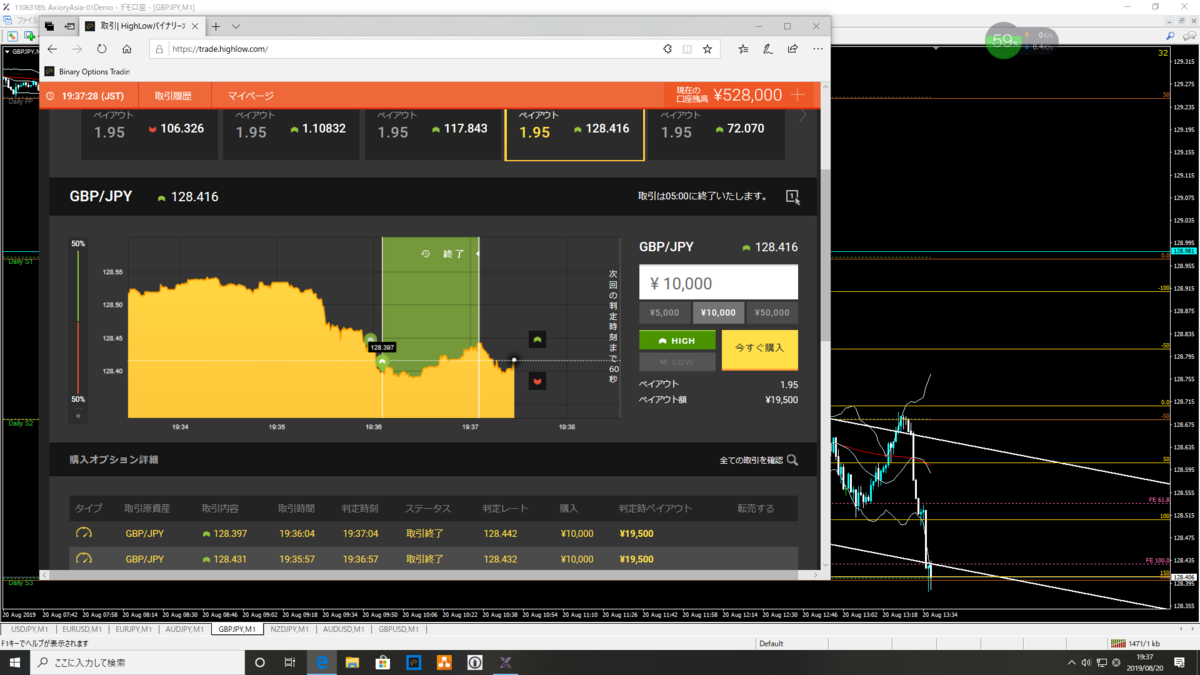Choose the ¥10,000 preset amount
The width and height of the screenshot is (1200, 675).
718,313
